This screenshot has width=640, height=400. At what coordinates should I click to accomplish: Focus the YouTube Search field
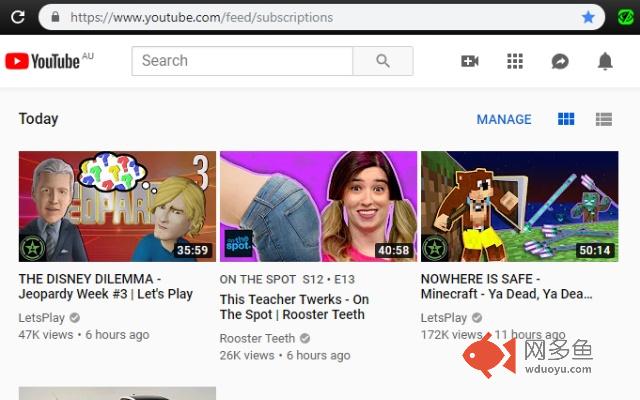(242, 61)
